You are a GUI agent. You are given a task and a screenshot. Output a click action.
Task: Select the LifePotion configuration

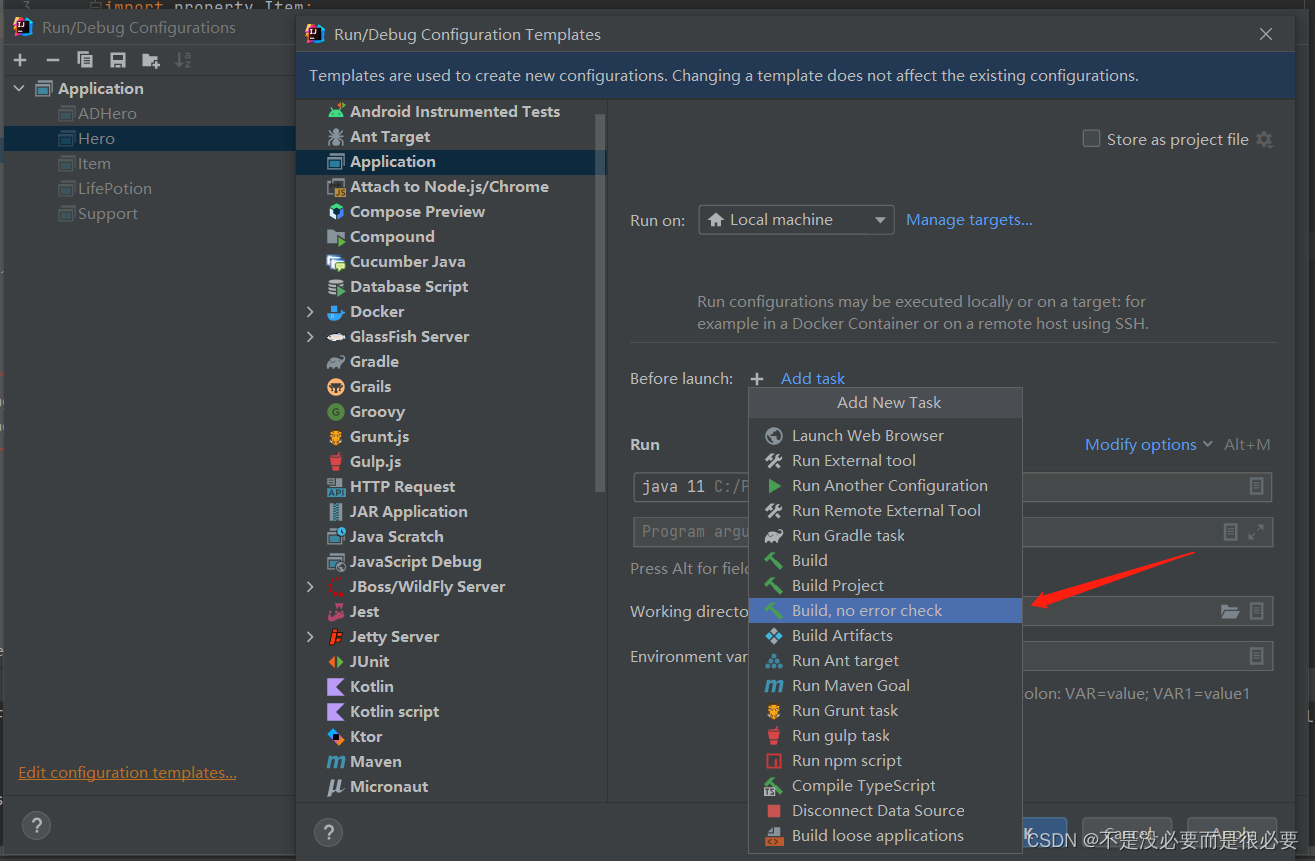point(148,189)
